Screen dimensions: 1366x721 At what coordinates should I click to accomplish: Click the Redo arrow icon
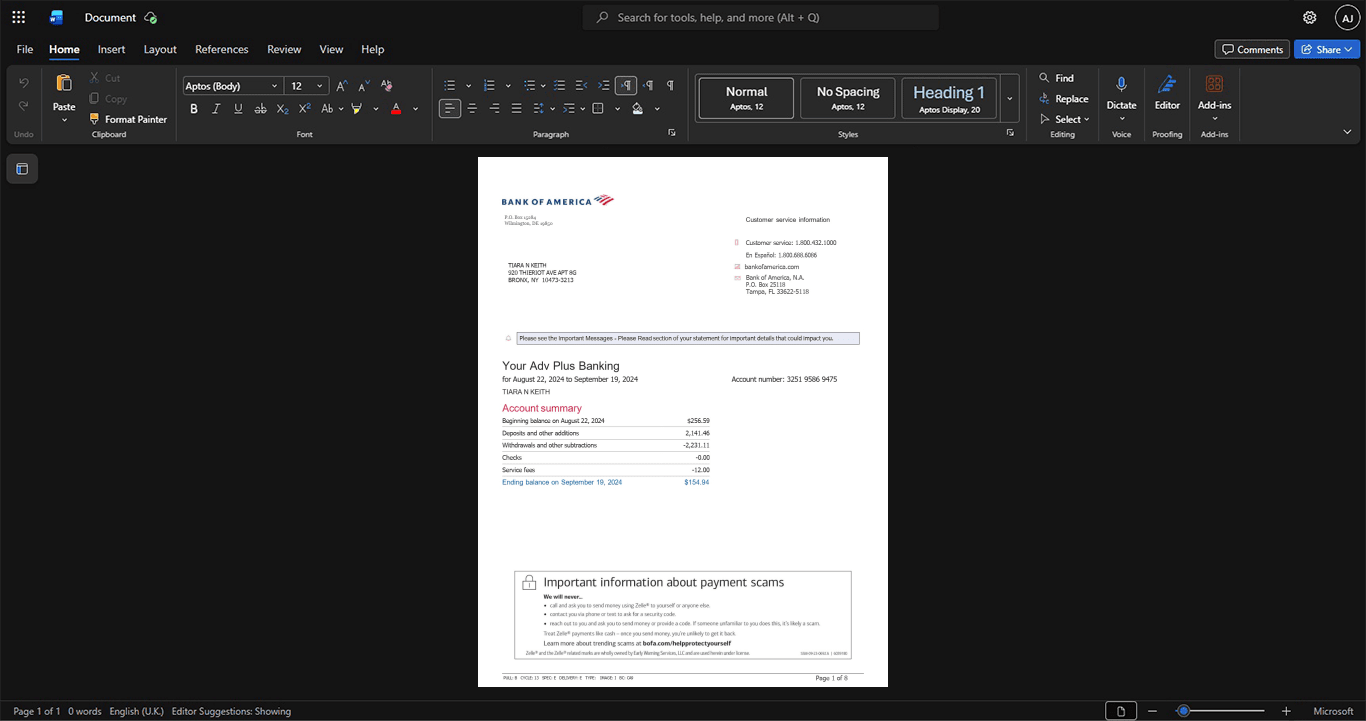pos(24,105)
